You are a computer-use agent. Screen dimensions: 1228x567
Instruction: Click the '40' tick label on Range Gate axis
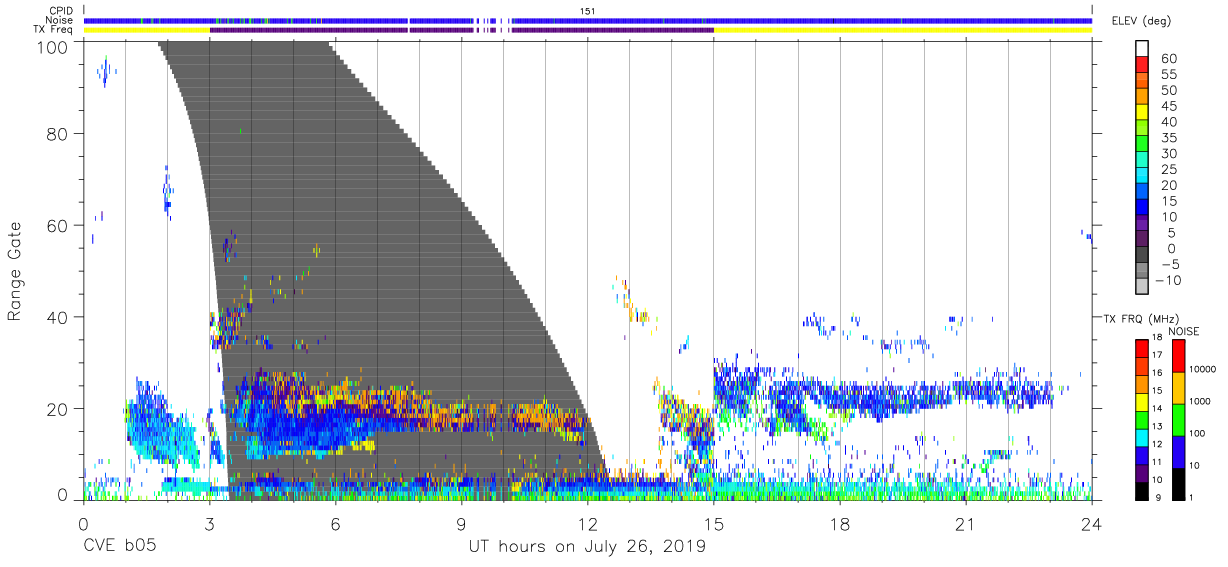tap(59, 317)
